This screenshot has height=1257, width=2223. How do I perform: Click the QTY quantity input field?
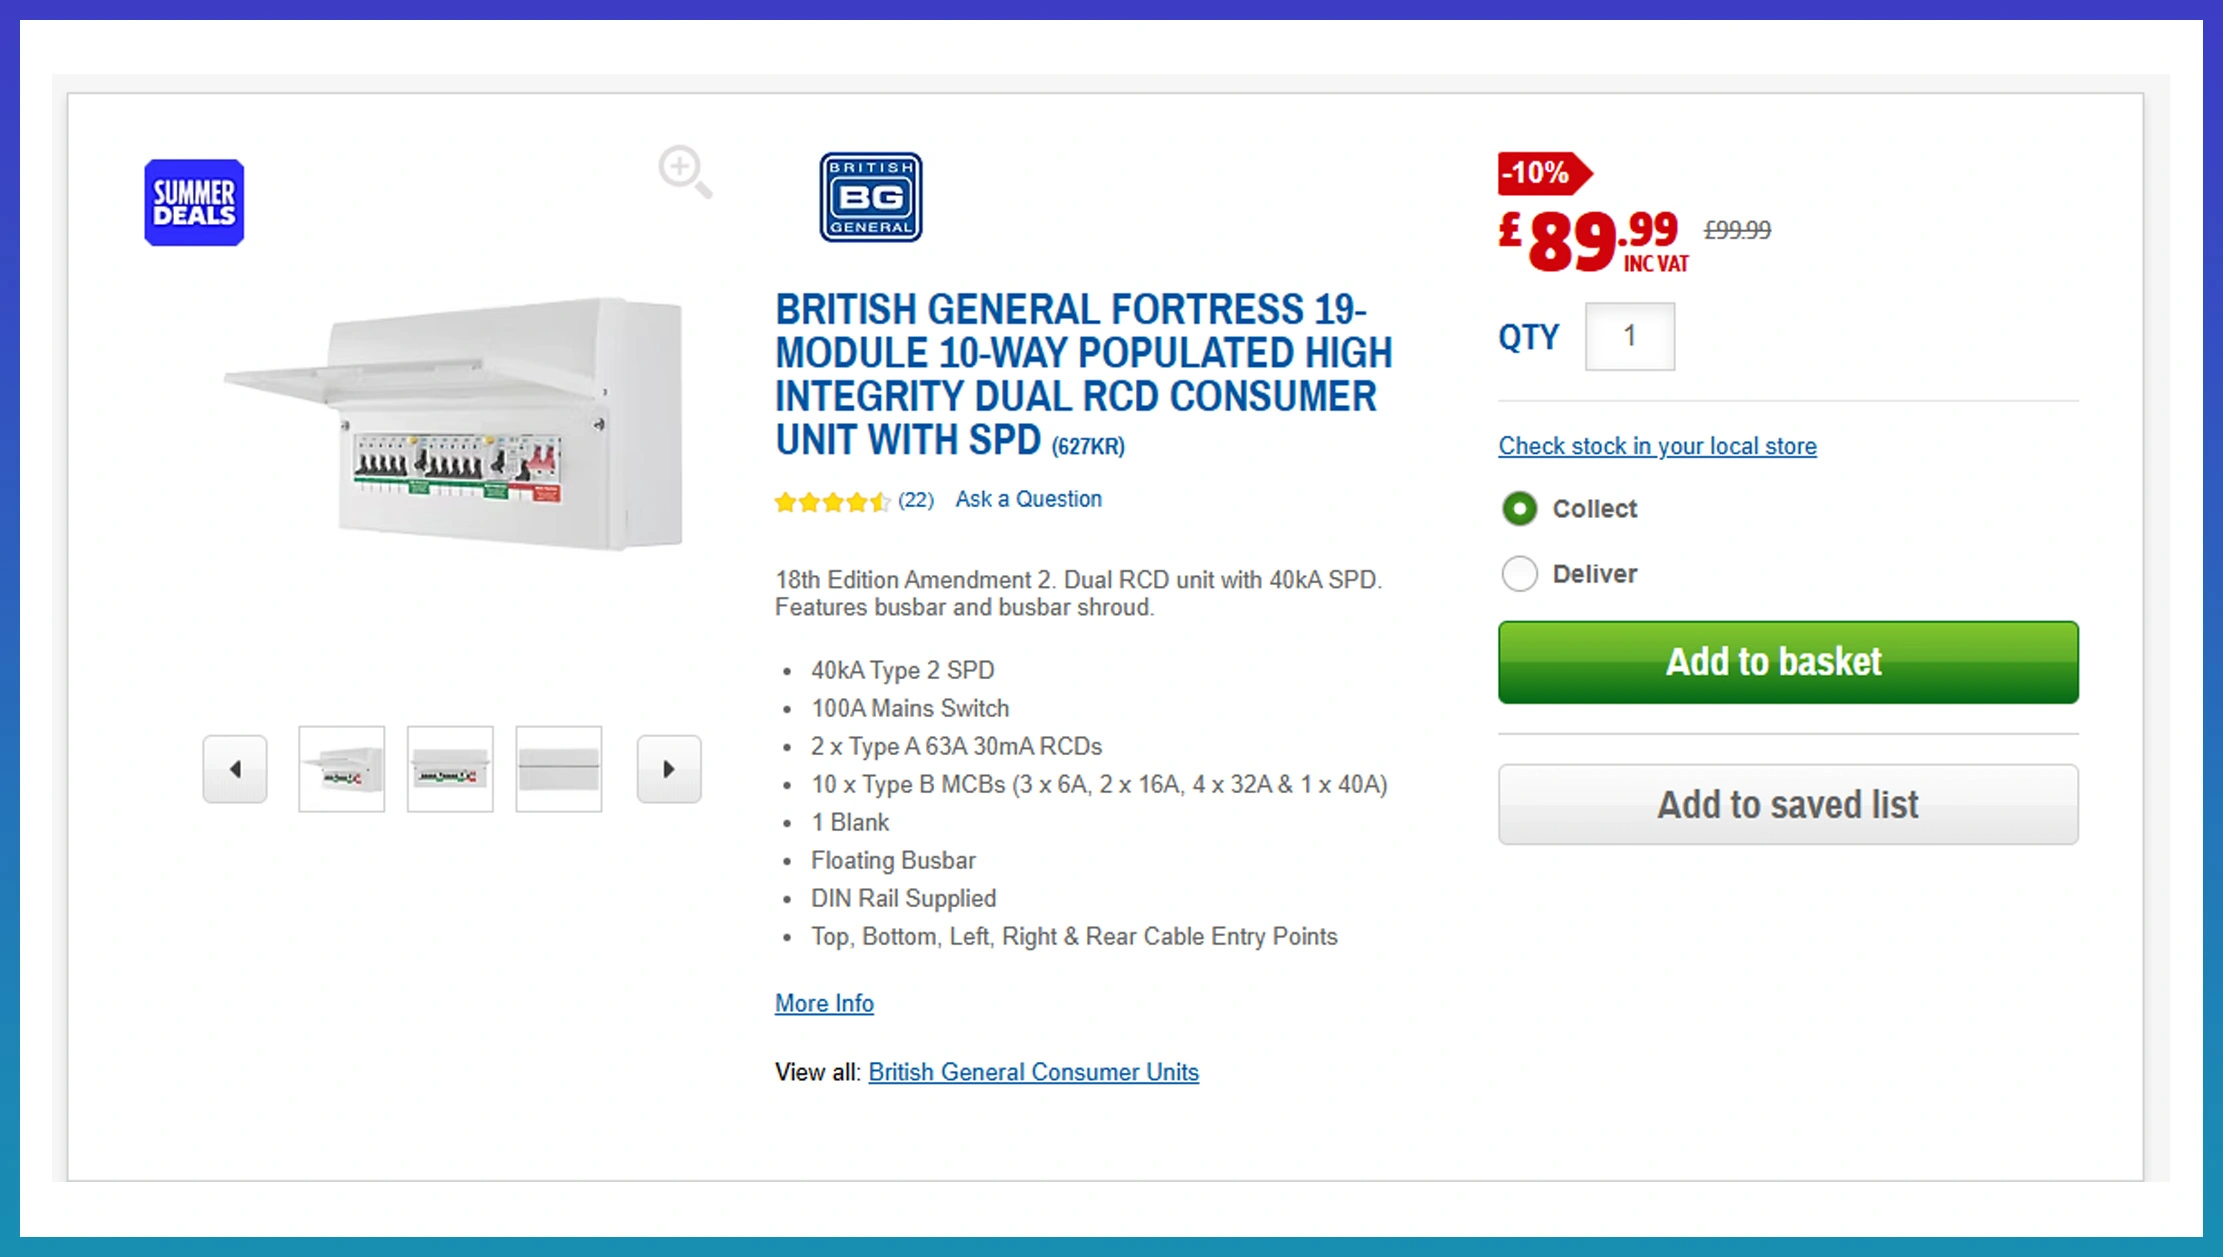pyautogui.click(x=1630, y=337)
